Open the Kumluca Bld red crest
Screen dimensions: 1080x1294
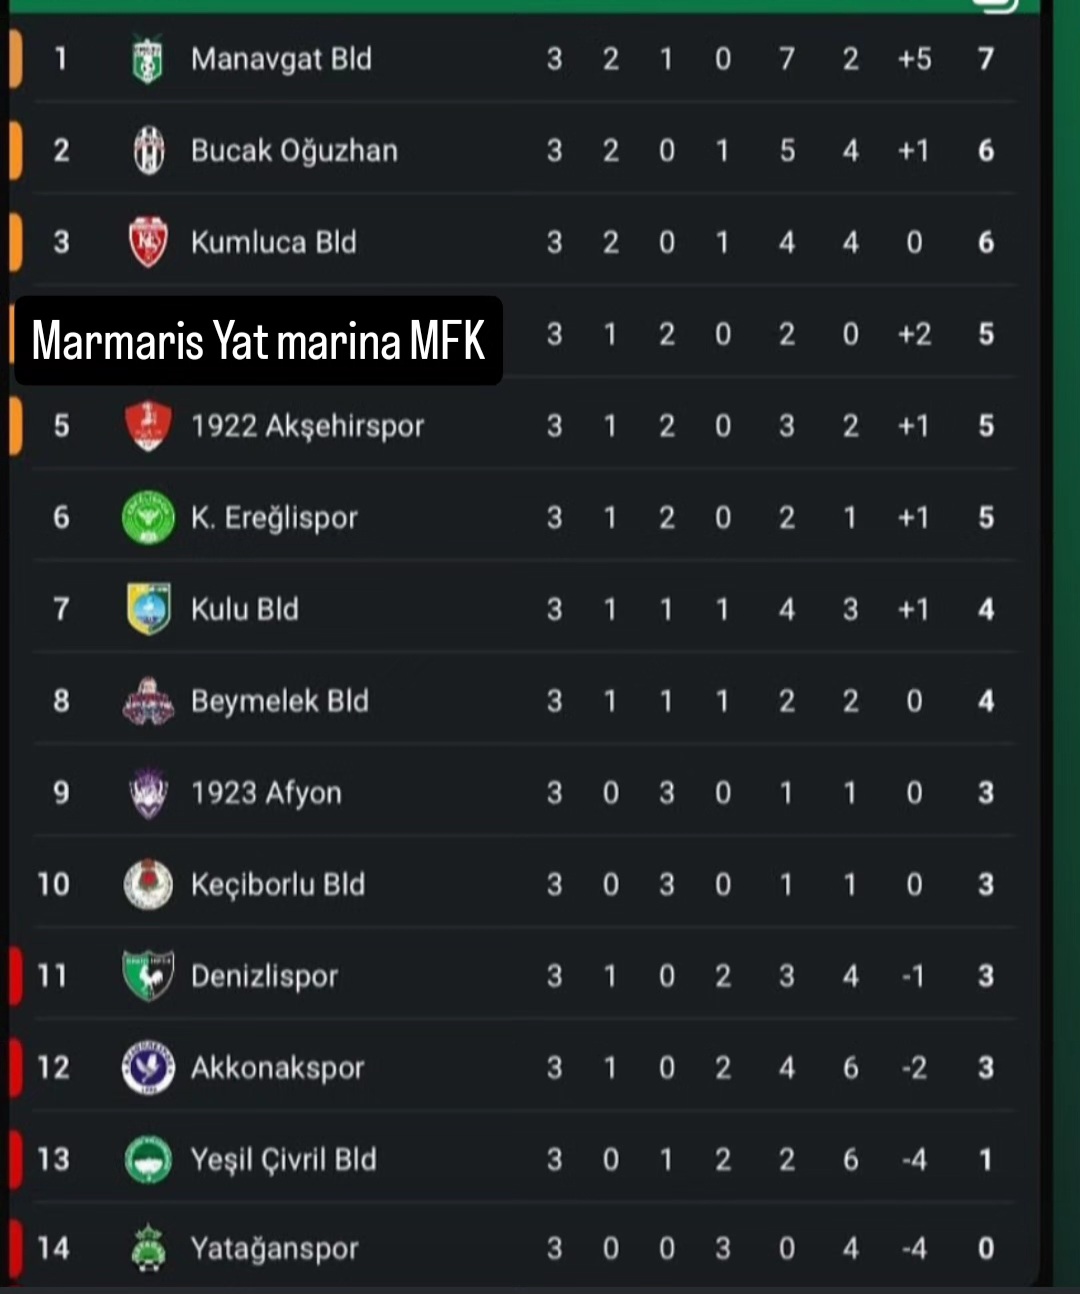click(x=148, y=242)
